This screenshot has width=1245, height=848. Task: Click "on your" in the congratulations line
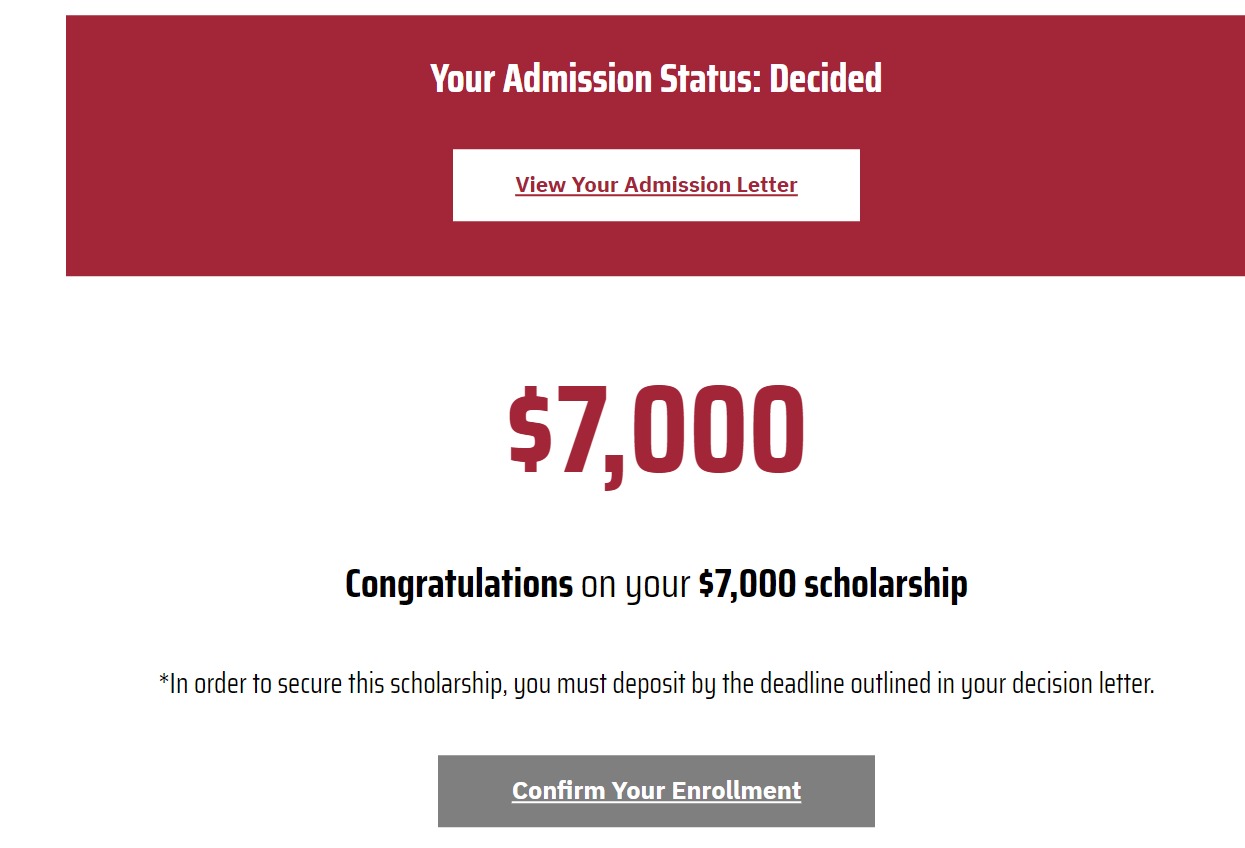635,584
